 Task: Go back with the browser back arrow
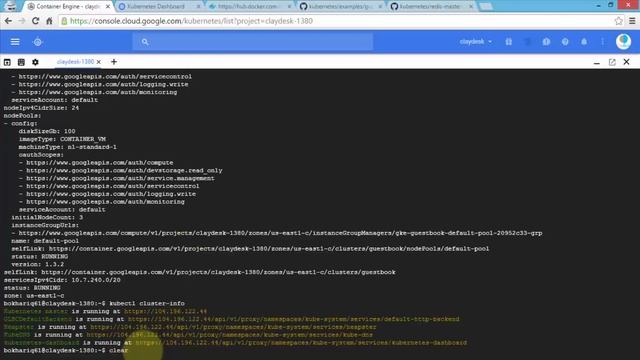pos(8,21)
